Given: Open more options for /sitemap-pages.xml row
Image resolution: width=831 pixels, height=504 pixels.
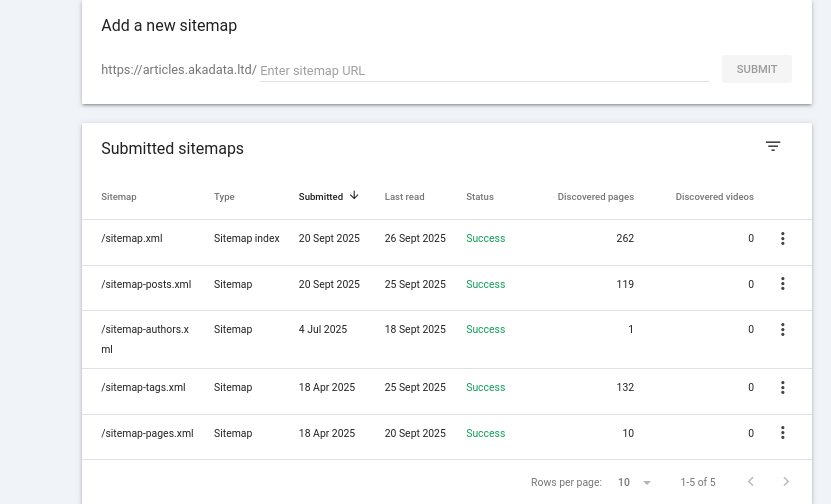Looking at the screenshot, I should coord(782,433).
